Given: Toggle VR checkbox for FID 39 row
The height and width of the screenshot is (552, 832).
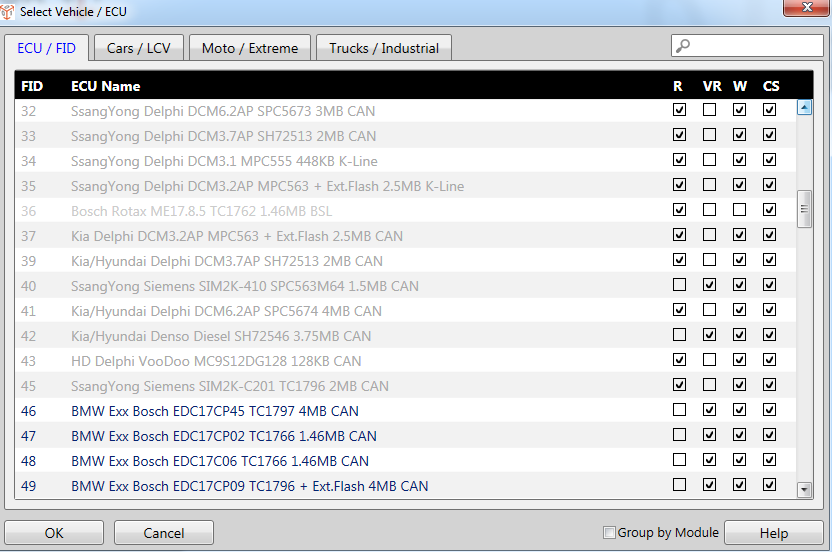Looking at the screenshot, I should pyautogui.click(x=709, y=260).
